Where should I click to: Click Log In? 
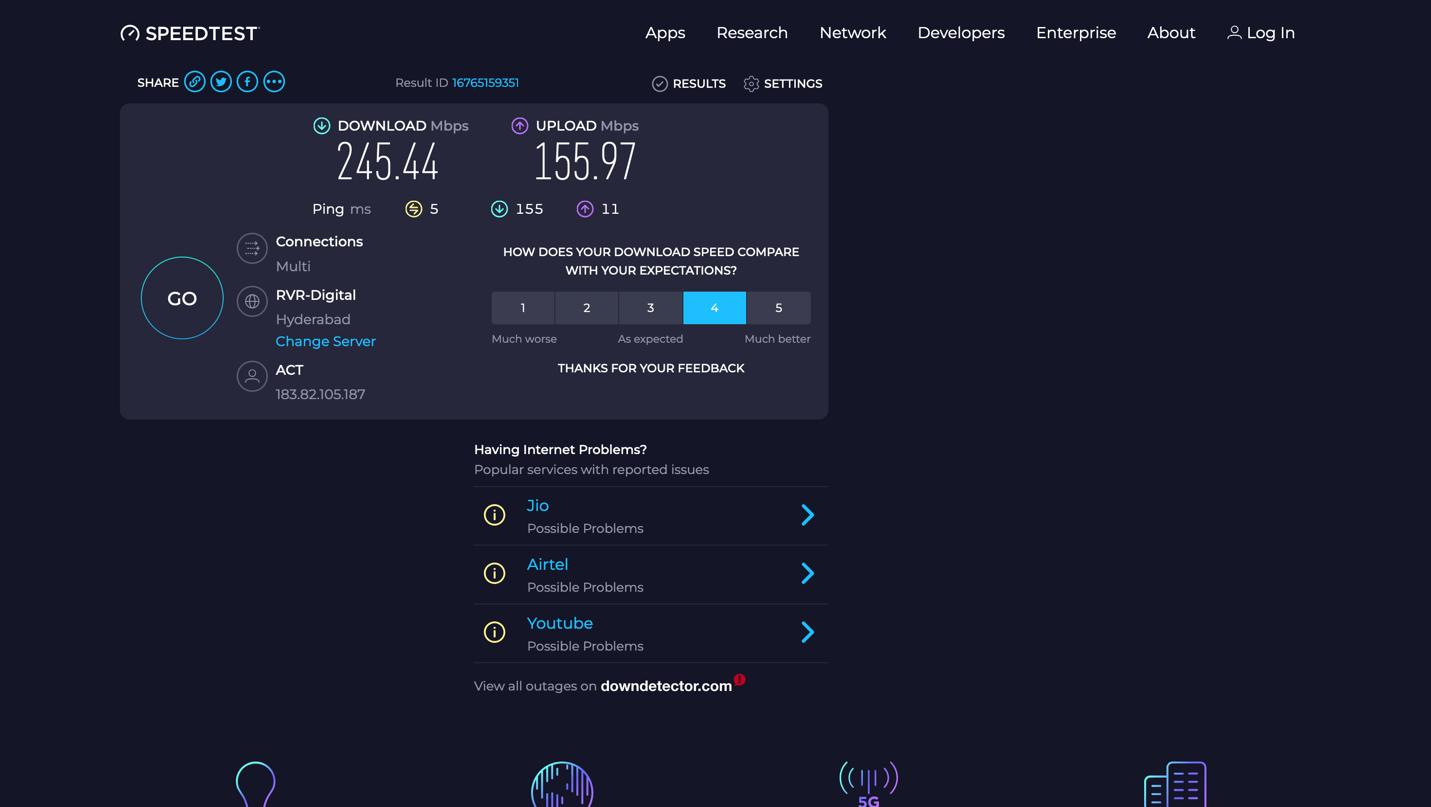pos(1261,33)
